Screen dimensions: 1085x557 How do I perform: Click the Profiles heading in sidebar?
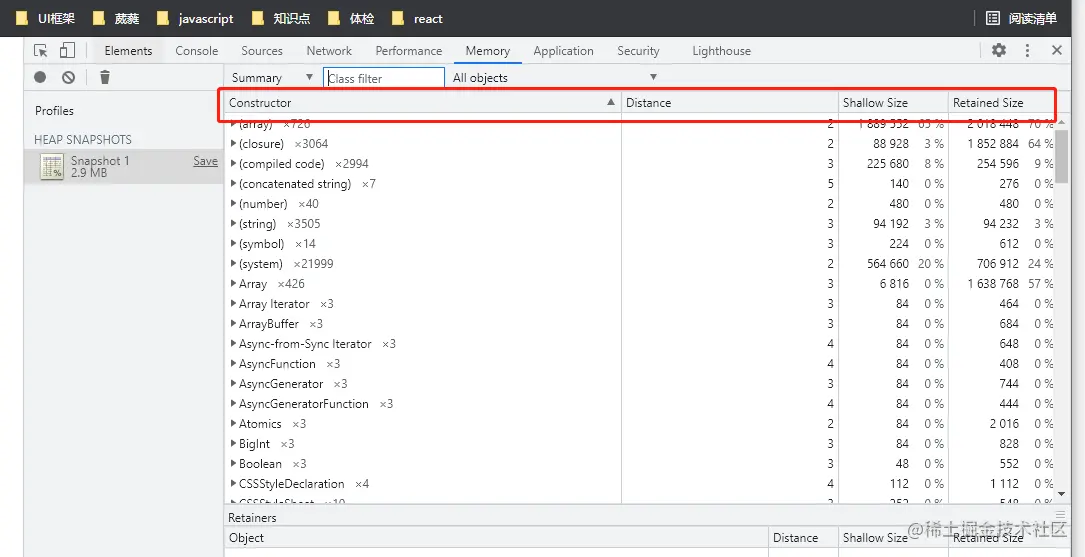(55, 111)
